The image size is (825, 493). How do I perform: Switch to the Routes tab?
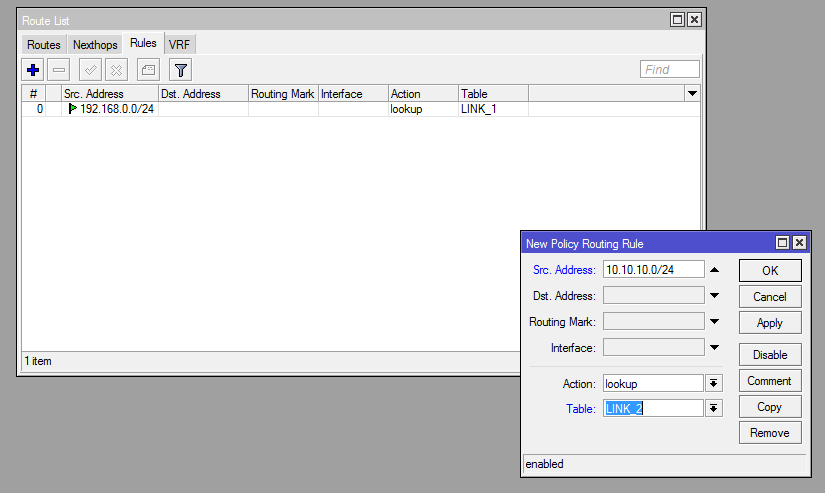pos(44,45)
